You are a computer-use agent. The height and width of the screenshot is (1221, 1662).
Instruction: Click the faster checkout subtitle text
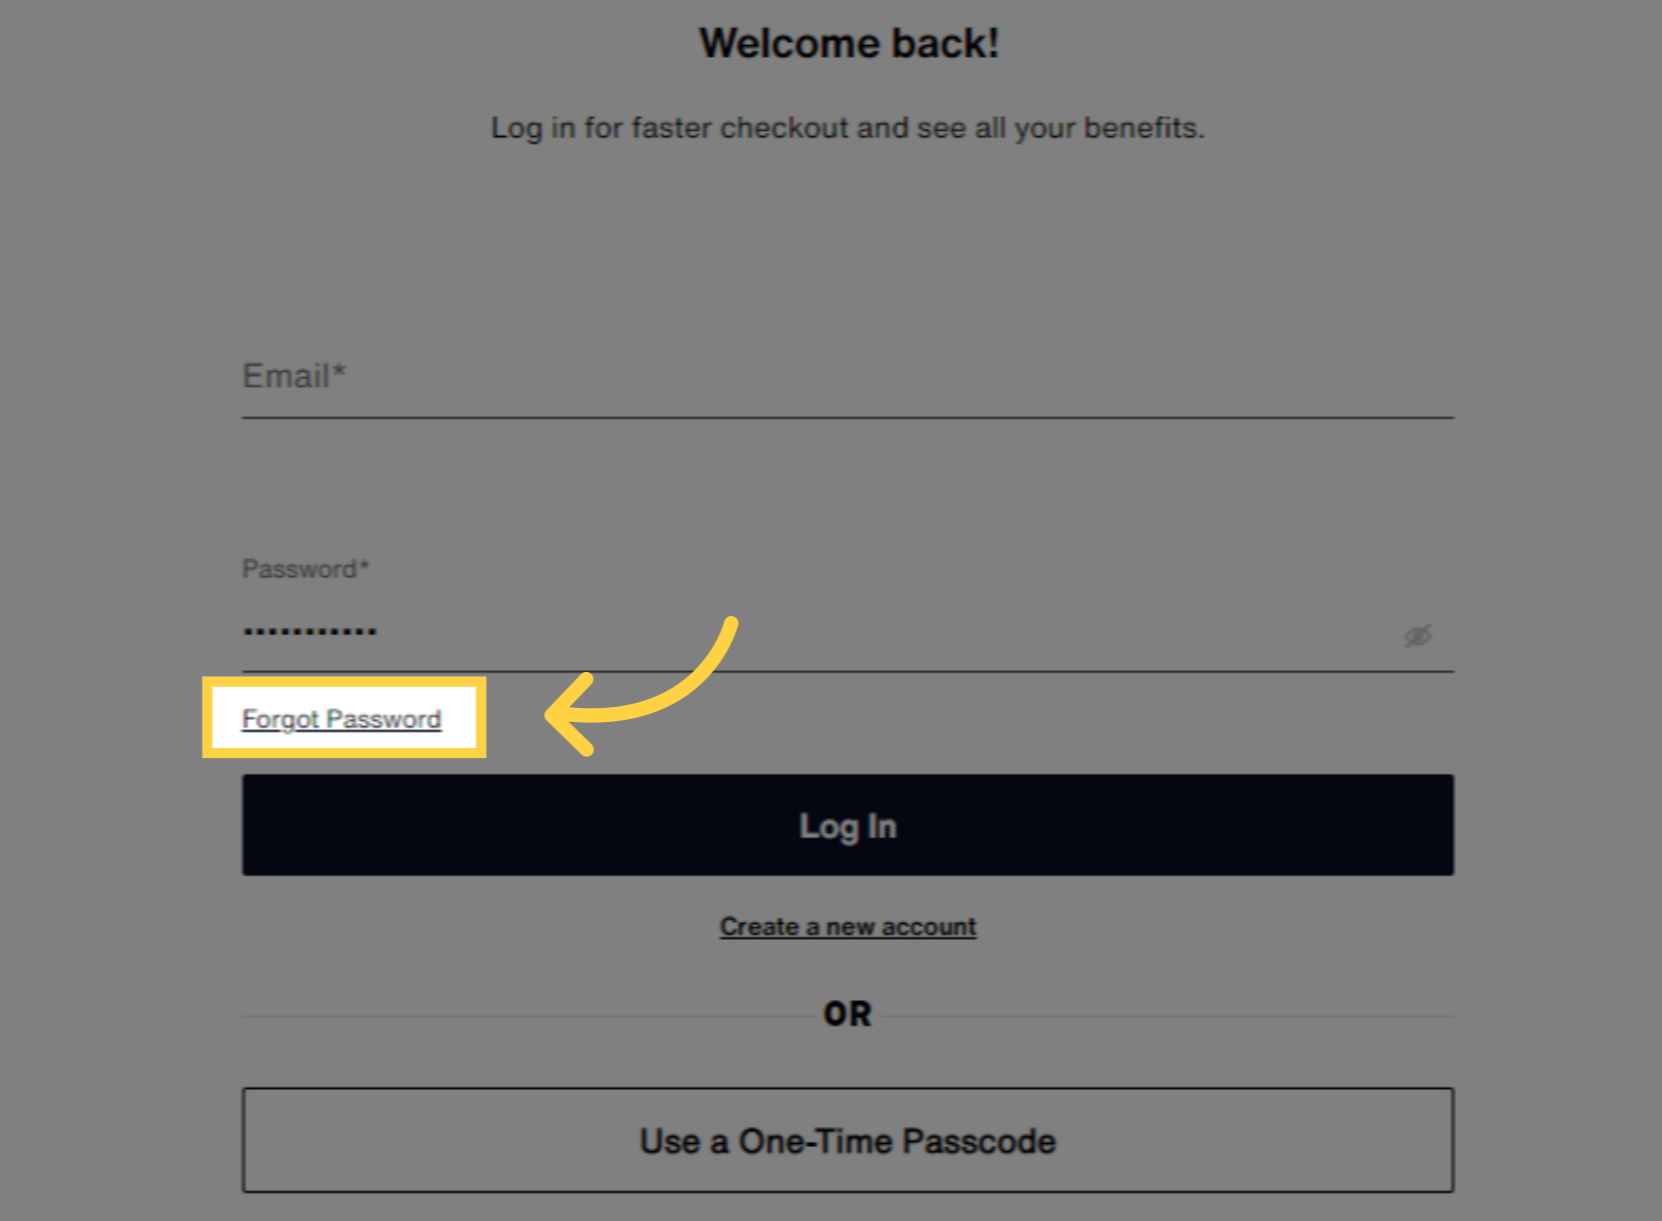tap(847, 128)
